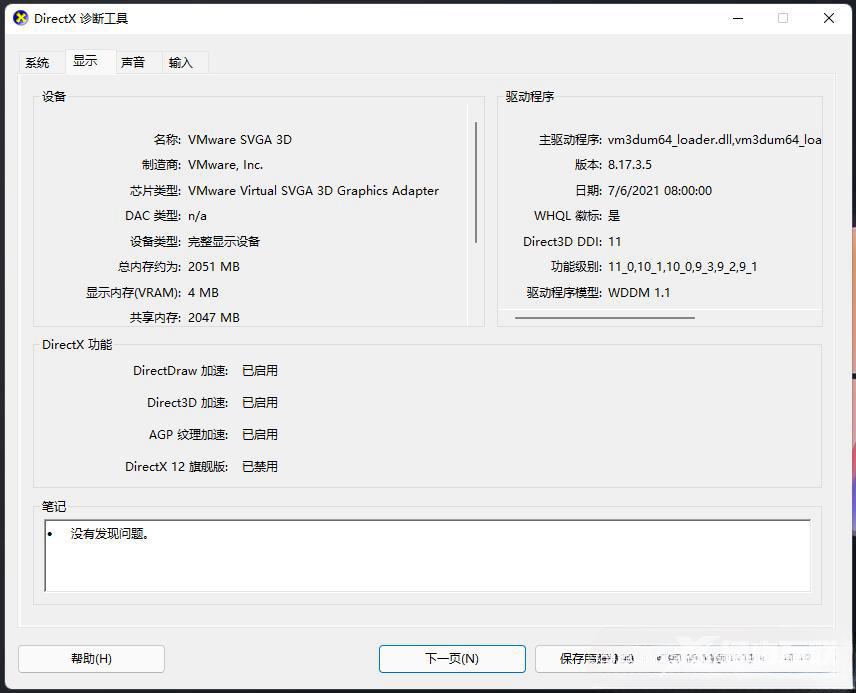This screenshot has height=693, width=856.
Task: Switch to the 系统 tab
Action: click(39, 61)
